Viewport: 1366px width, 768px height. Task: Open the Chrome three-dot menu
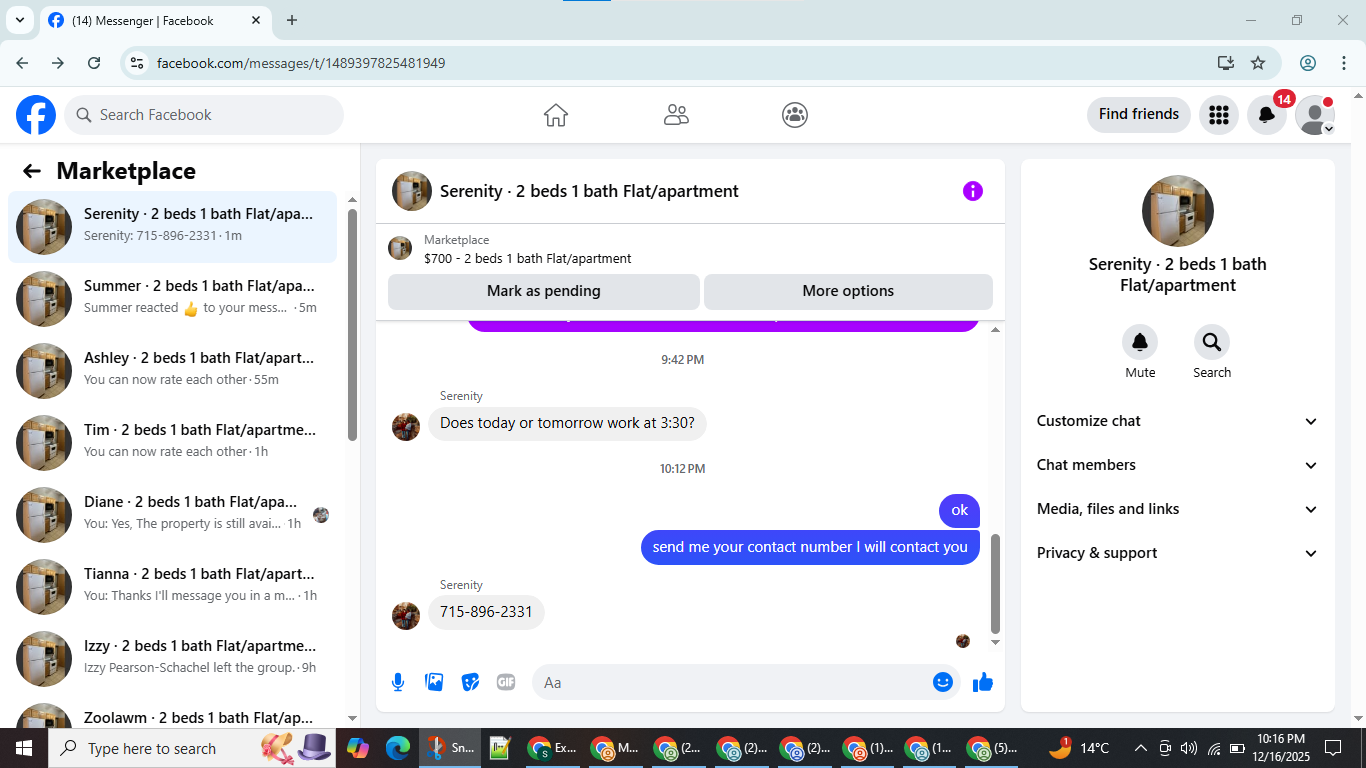click(x=1343, y=63)
